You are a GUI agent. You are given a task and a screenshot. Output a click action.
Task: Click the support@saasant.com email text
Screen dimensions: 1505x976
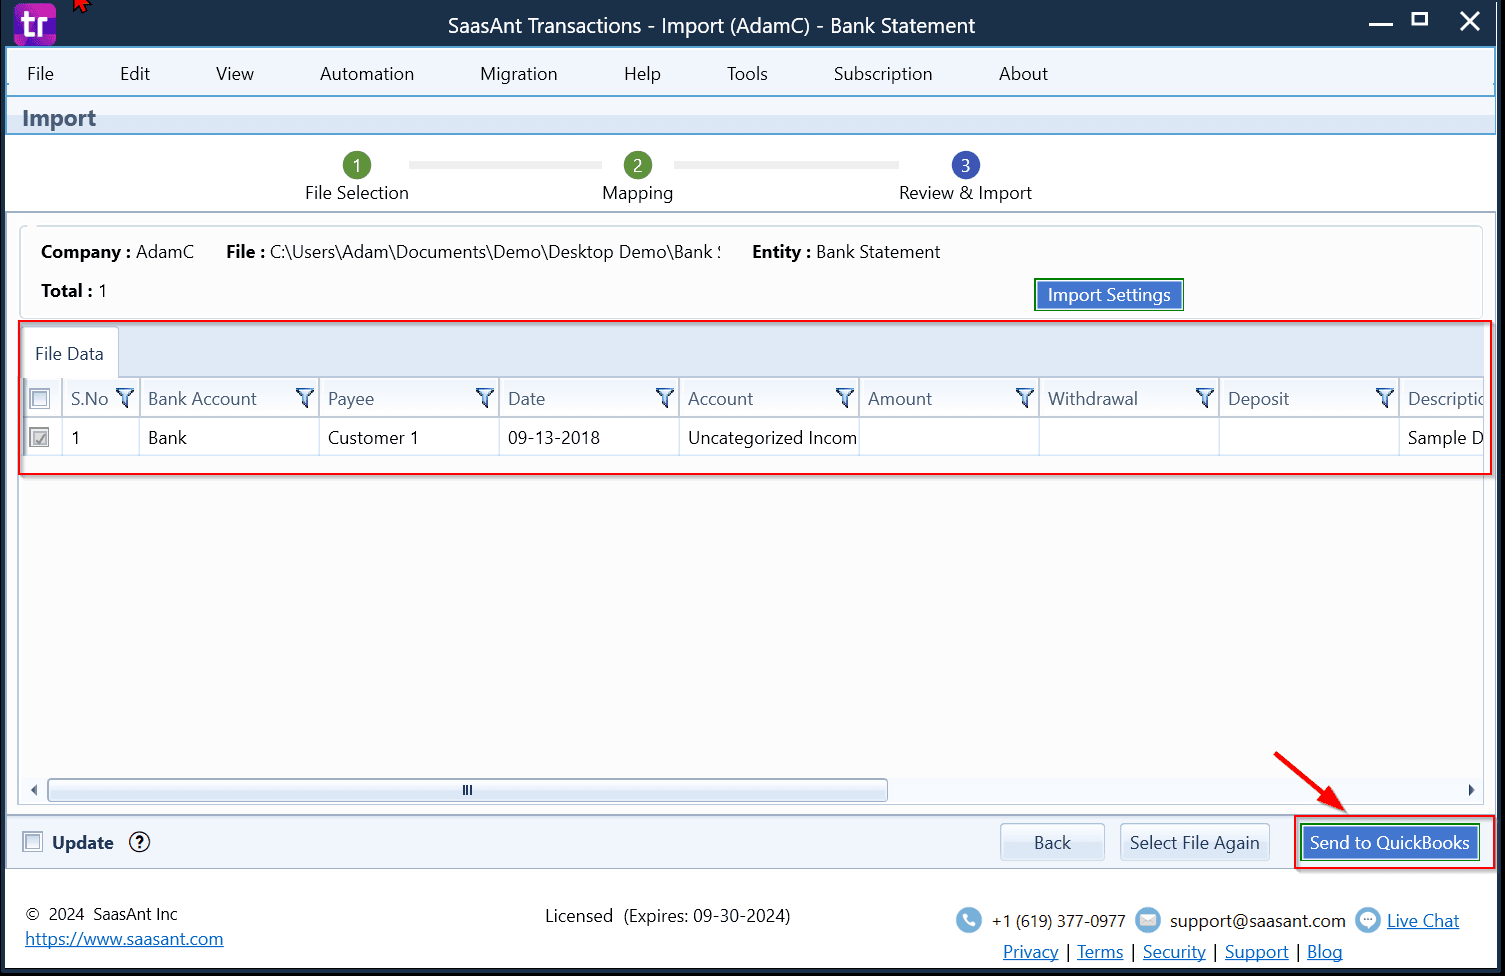(x=1257, y=921)
